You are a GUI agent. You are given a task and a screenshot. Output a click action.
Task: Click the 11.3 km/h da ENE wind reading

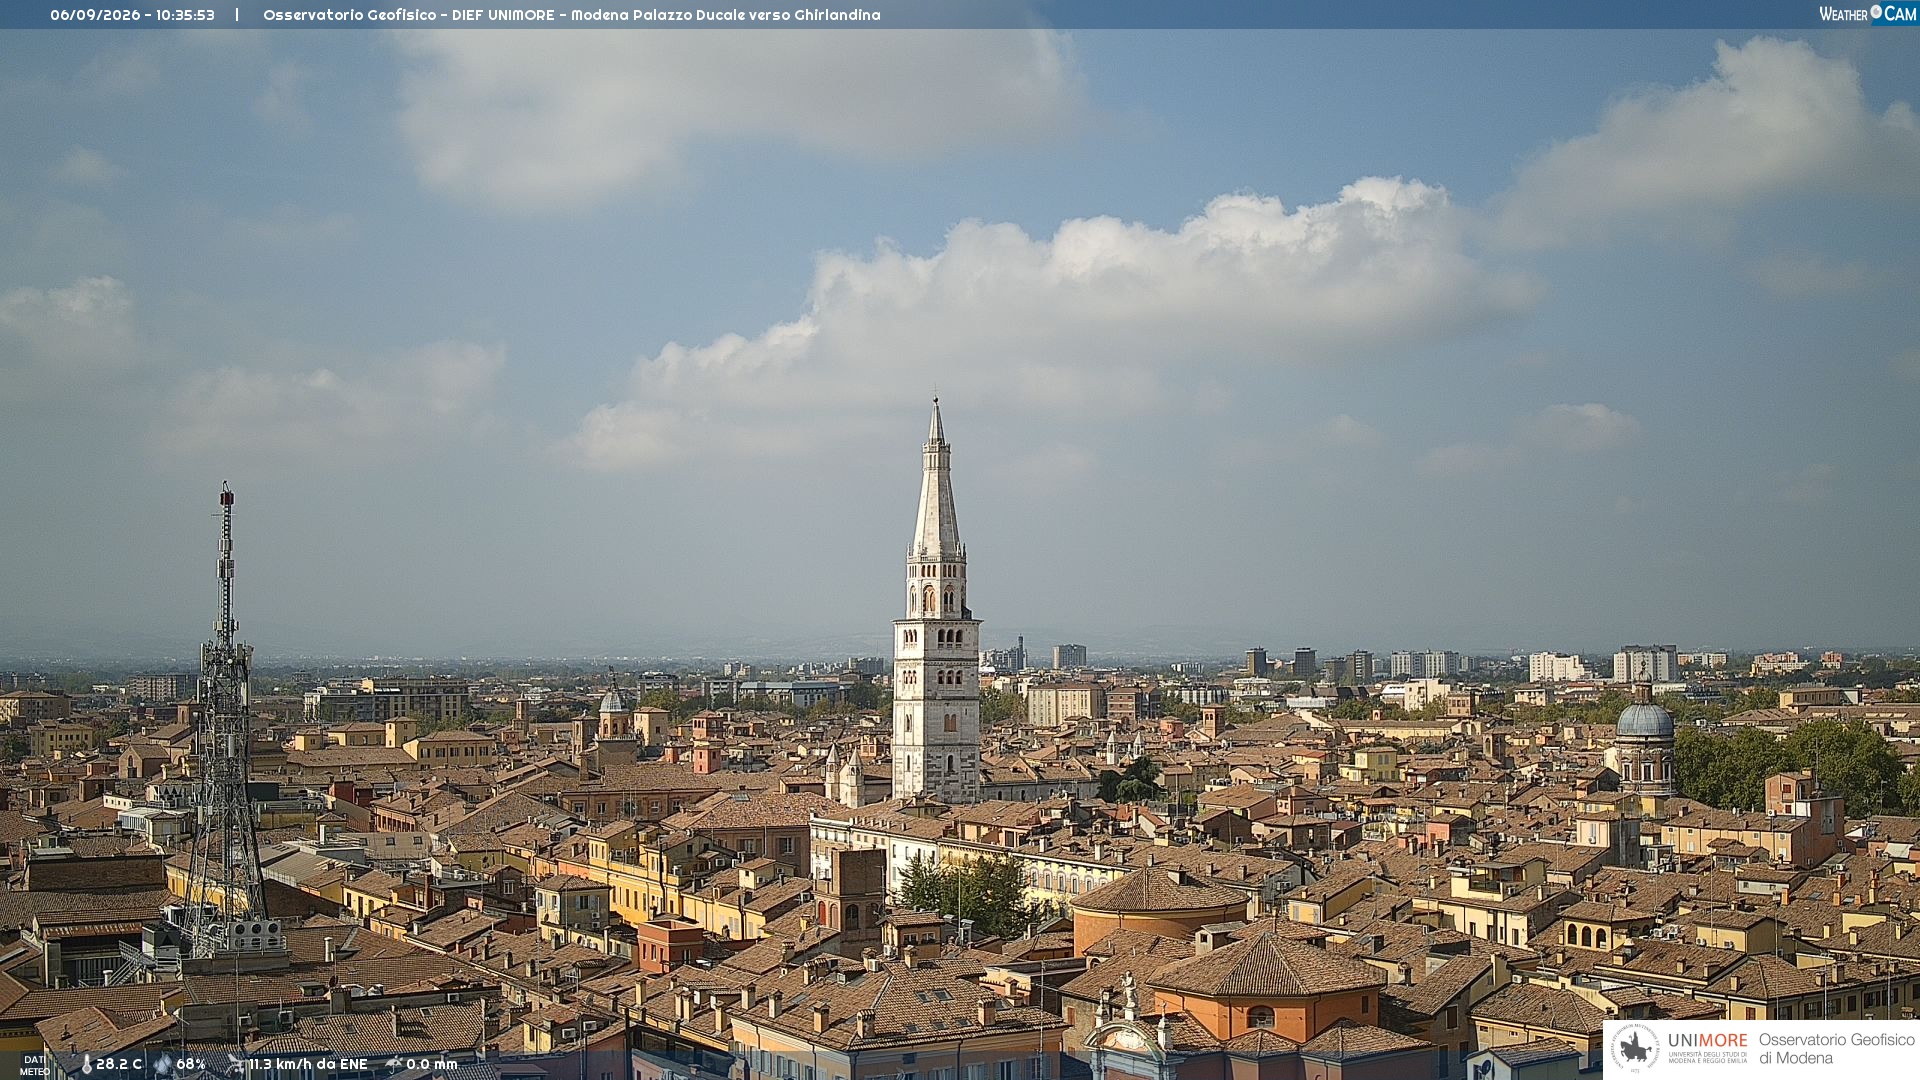308,1064
